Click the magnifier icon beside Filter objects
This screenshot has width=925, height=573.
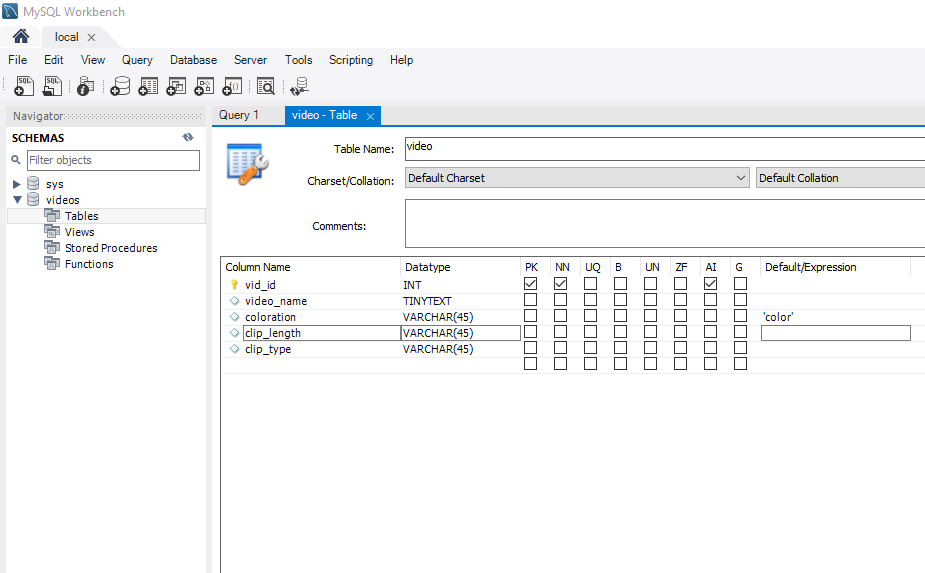tap(16, 160)
